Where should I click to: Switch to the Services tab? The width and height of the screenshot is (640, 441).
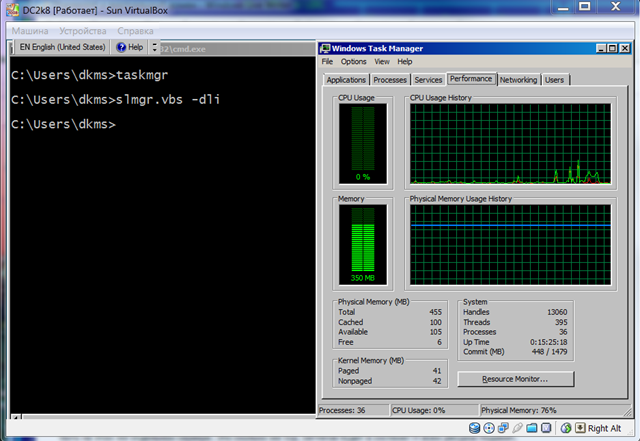point(428,80)
